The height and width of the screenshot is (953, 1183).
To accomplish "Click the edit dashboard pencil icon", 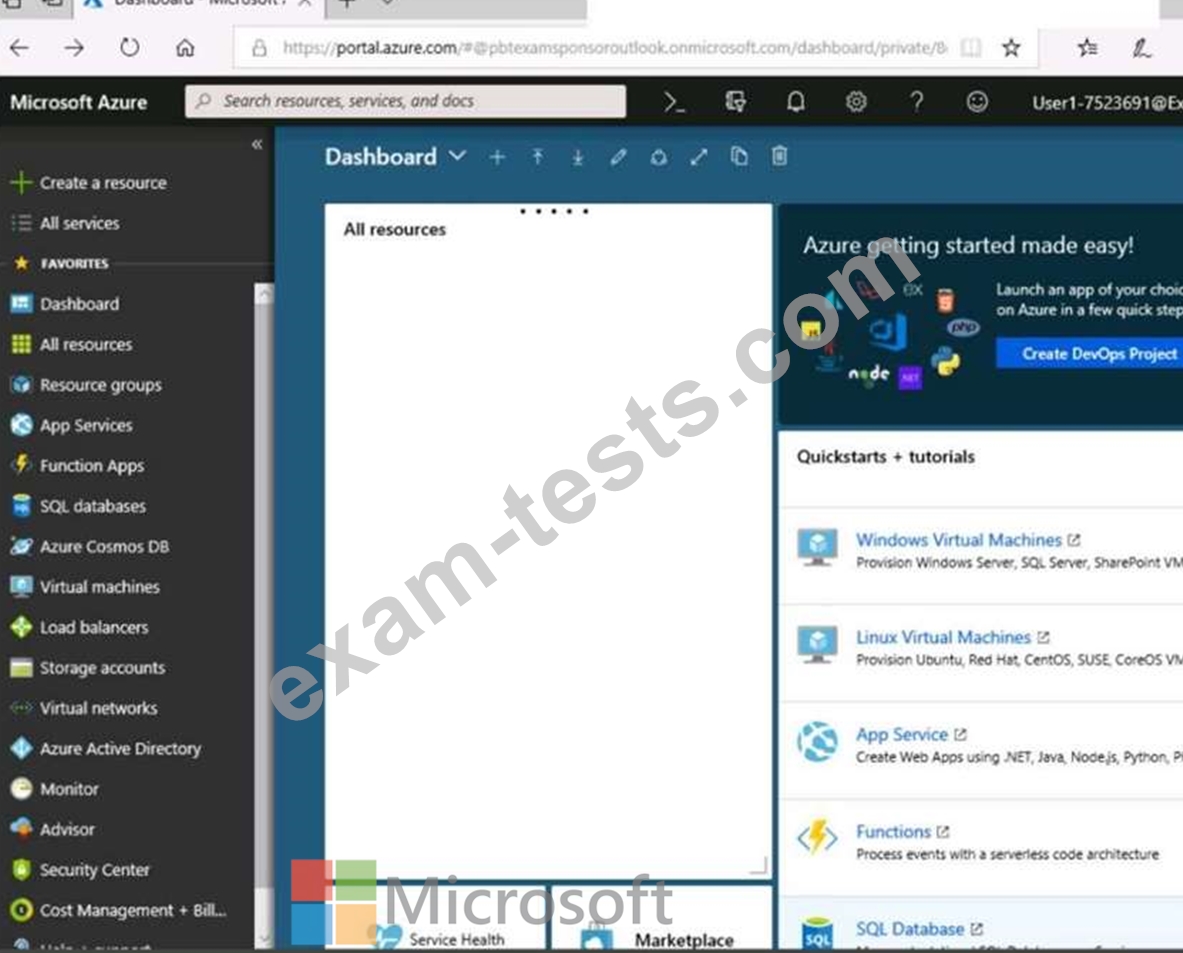I will 618,157.
